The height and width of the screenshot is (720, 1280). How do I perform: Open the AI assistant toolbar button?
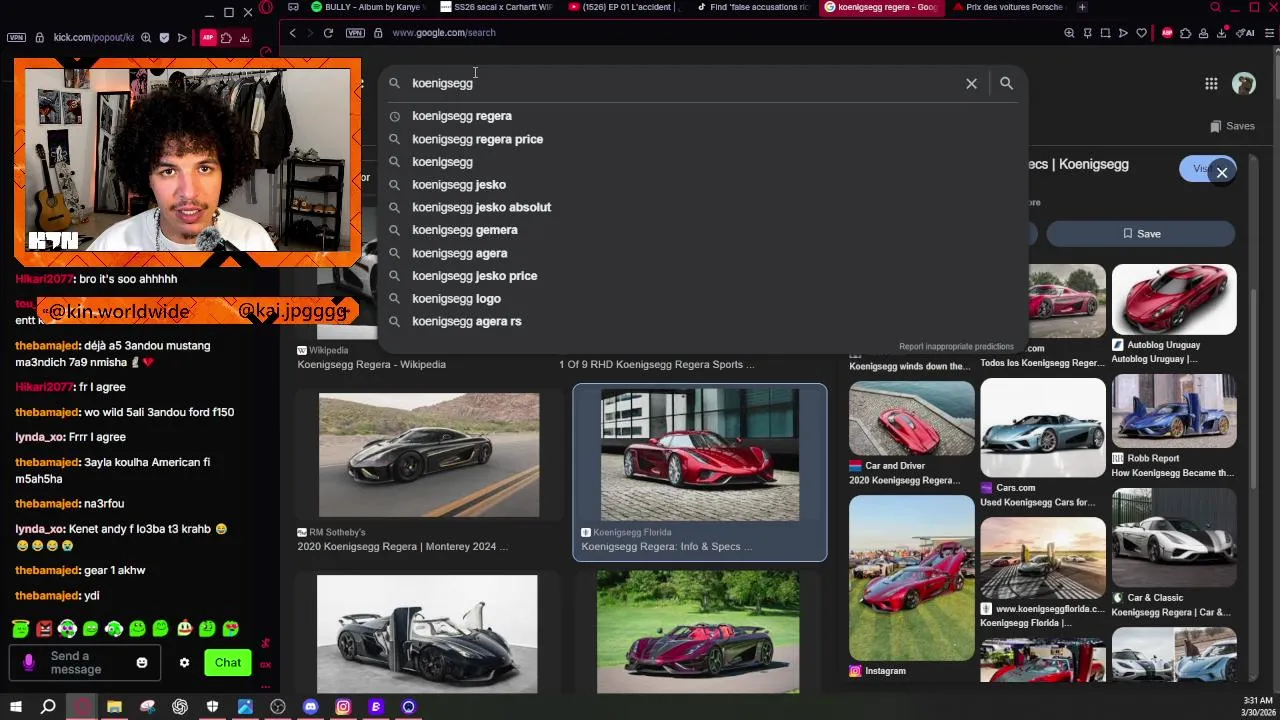pyautogui.click(x=1246, y=33)
